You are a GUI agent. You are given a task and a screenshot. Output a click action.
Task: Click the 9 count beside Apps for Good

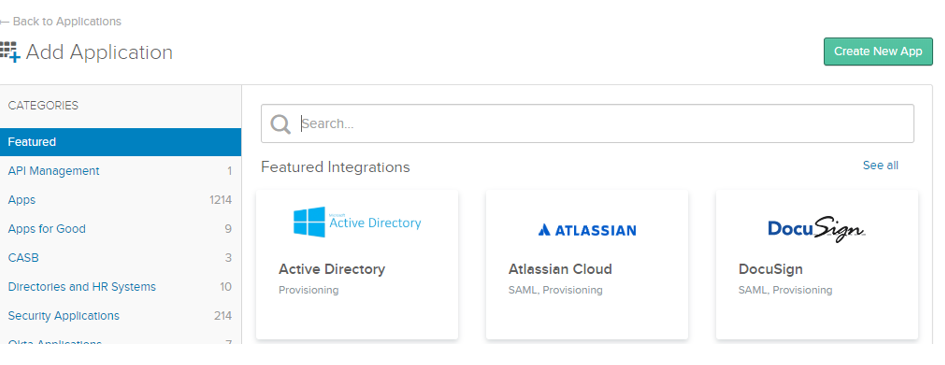click(228, 229)
